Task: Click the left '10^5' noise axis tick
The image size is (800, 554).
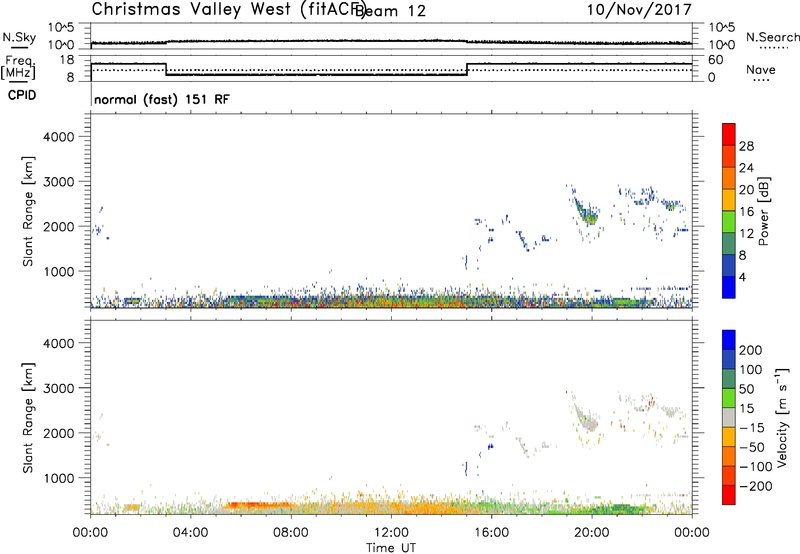Action: click(x=61, y=27)
